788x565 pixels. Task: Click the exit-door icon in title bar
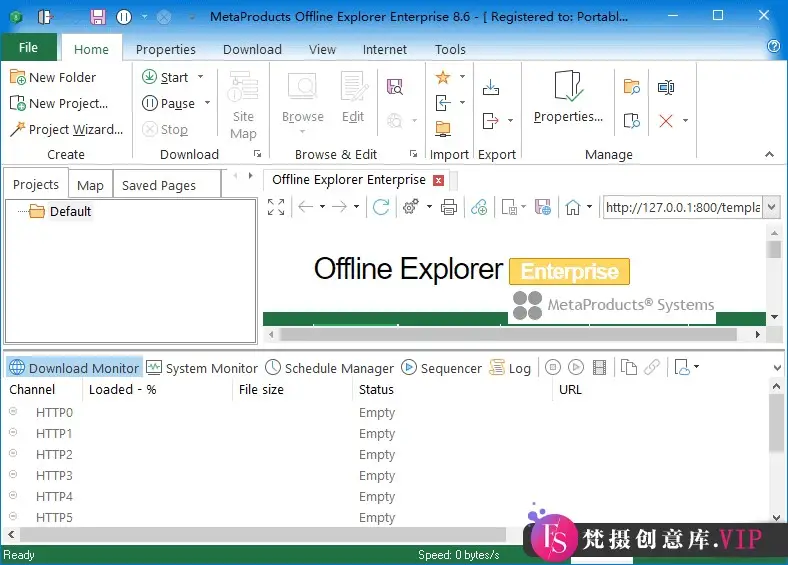[45, 17]
